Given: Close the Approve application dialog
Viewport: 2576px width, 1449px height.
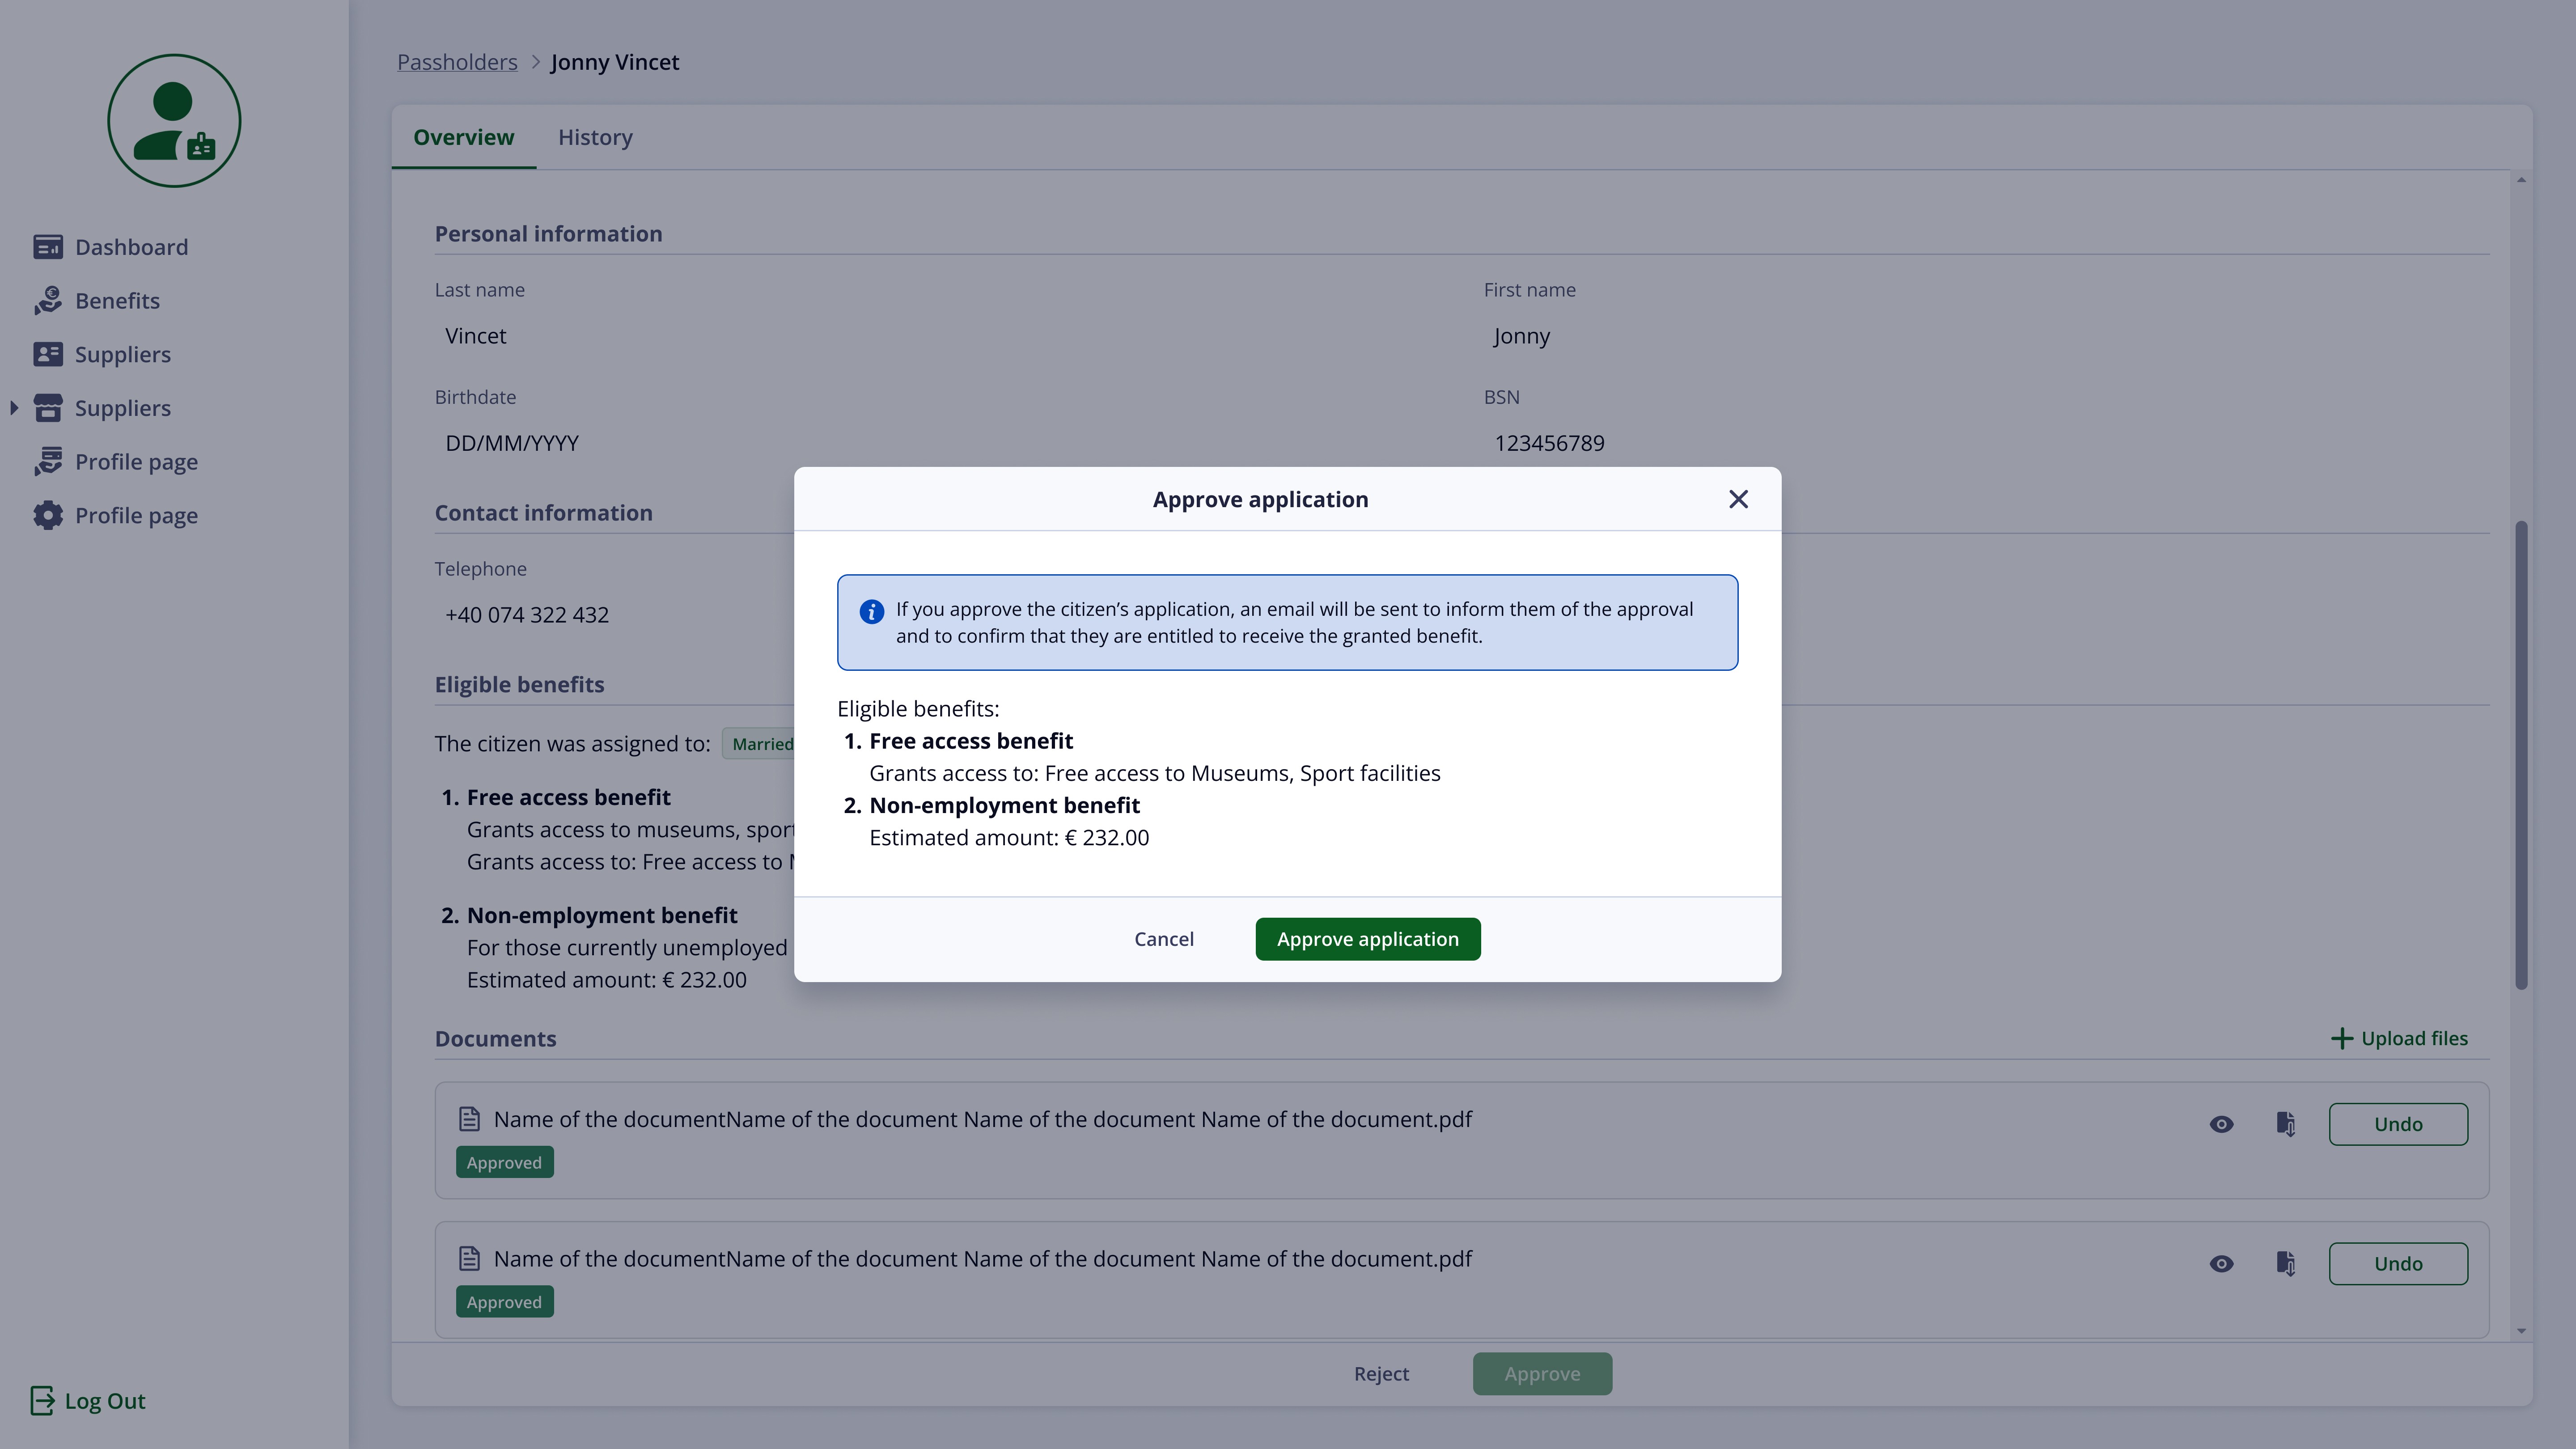Looking at the screenshot, I should tap(1738, 499).
